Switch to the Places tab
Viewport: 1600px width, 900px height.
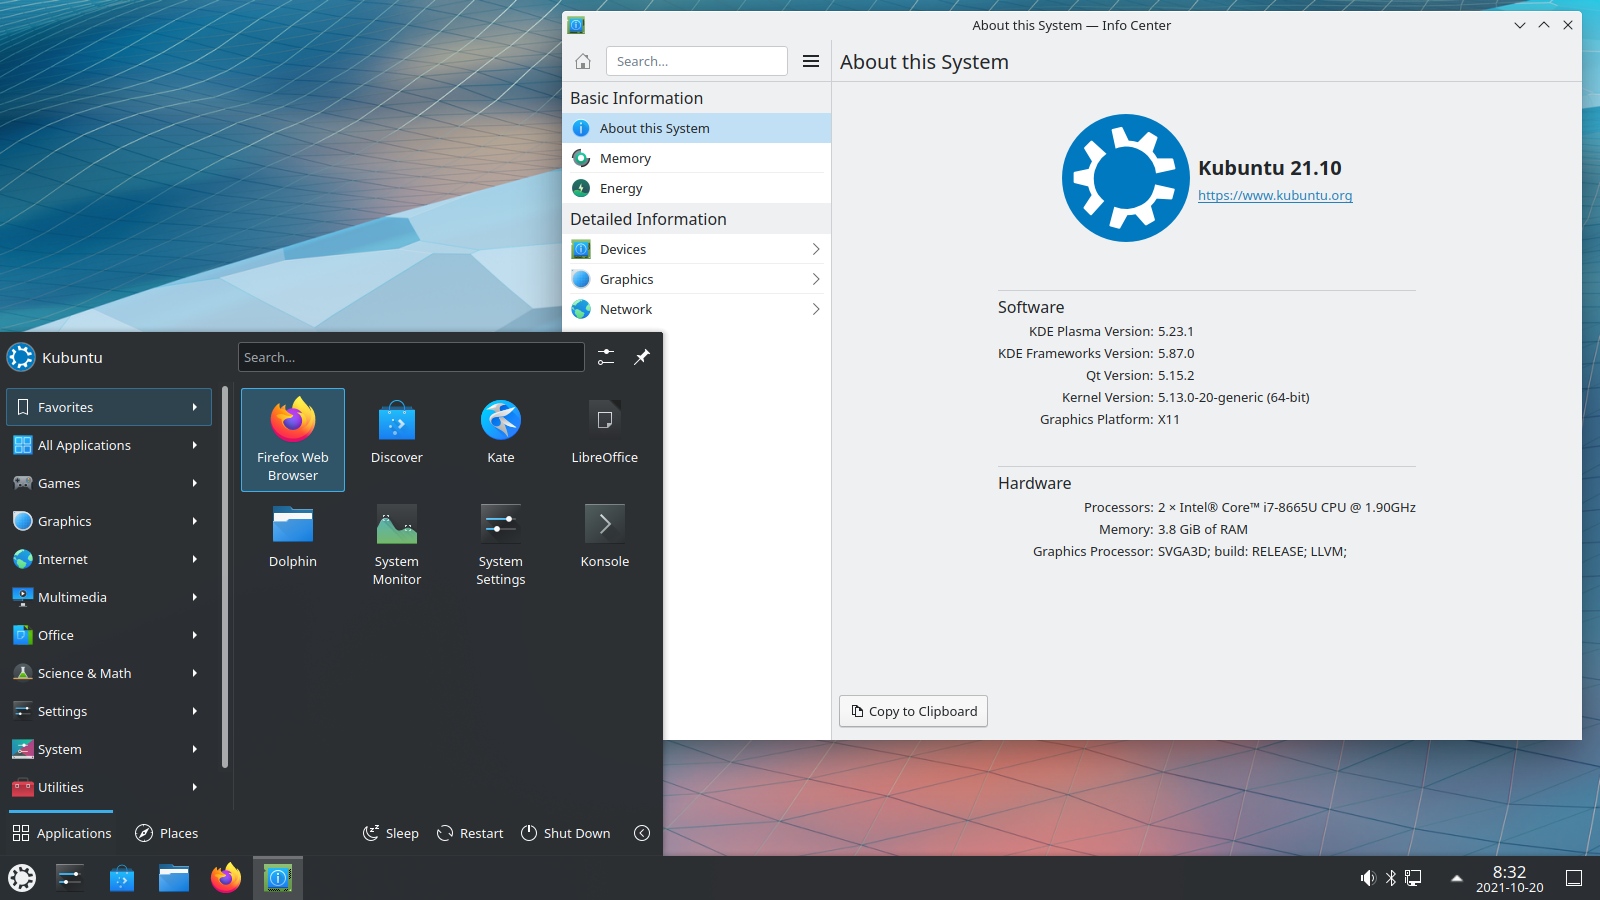166,833
